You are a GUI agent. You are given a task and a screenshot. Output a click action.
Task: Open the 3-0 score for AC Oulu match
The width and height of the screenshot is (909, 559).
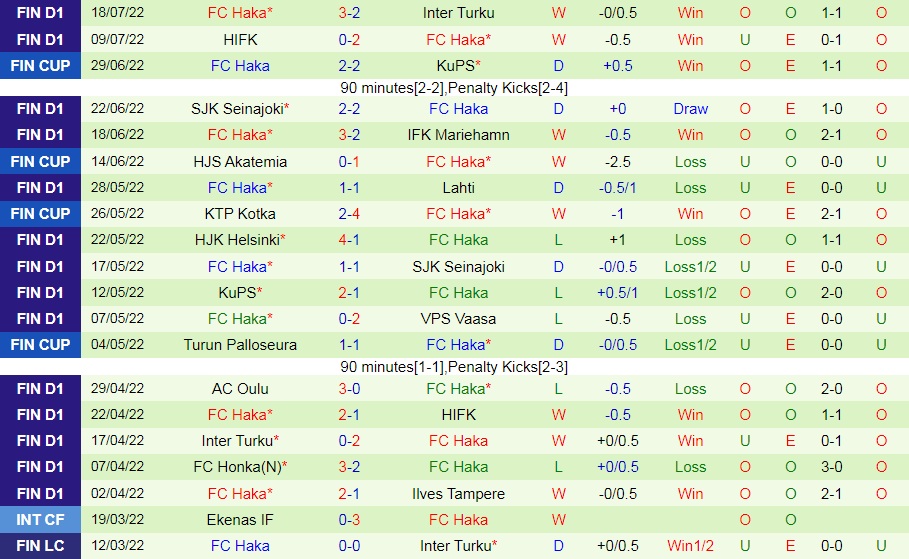349,389
